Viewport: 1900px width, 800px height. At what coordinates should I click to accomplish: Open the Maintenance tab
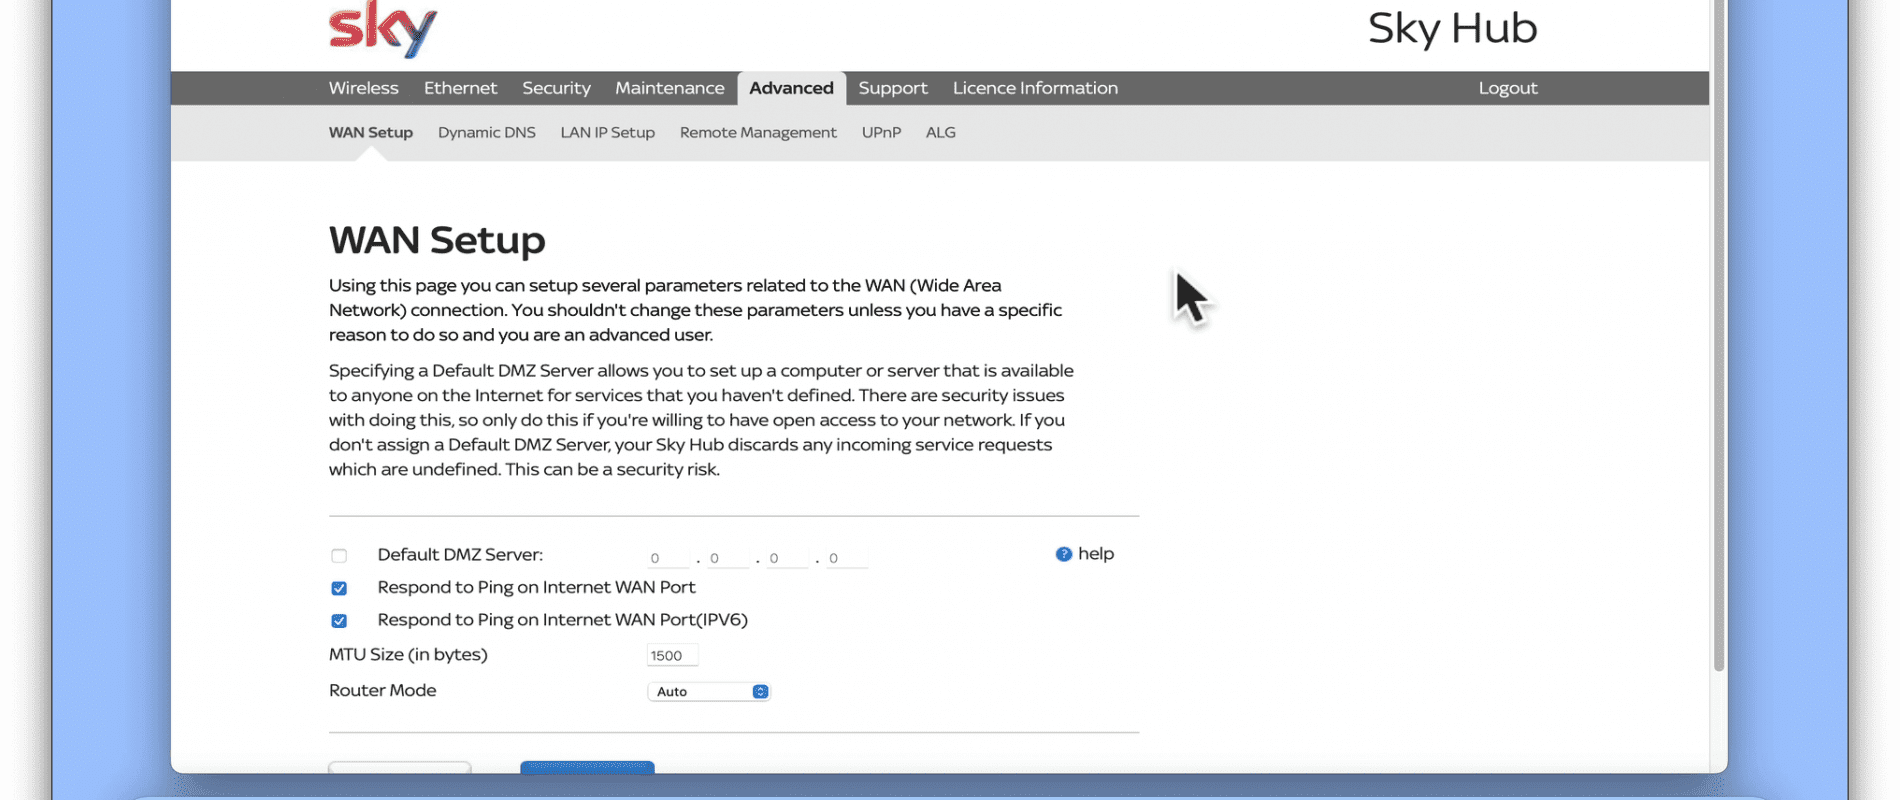click(669, 88)
